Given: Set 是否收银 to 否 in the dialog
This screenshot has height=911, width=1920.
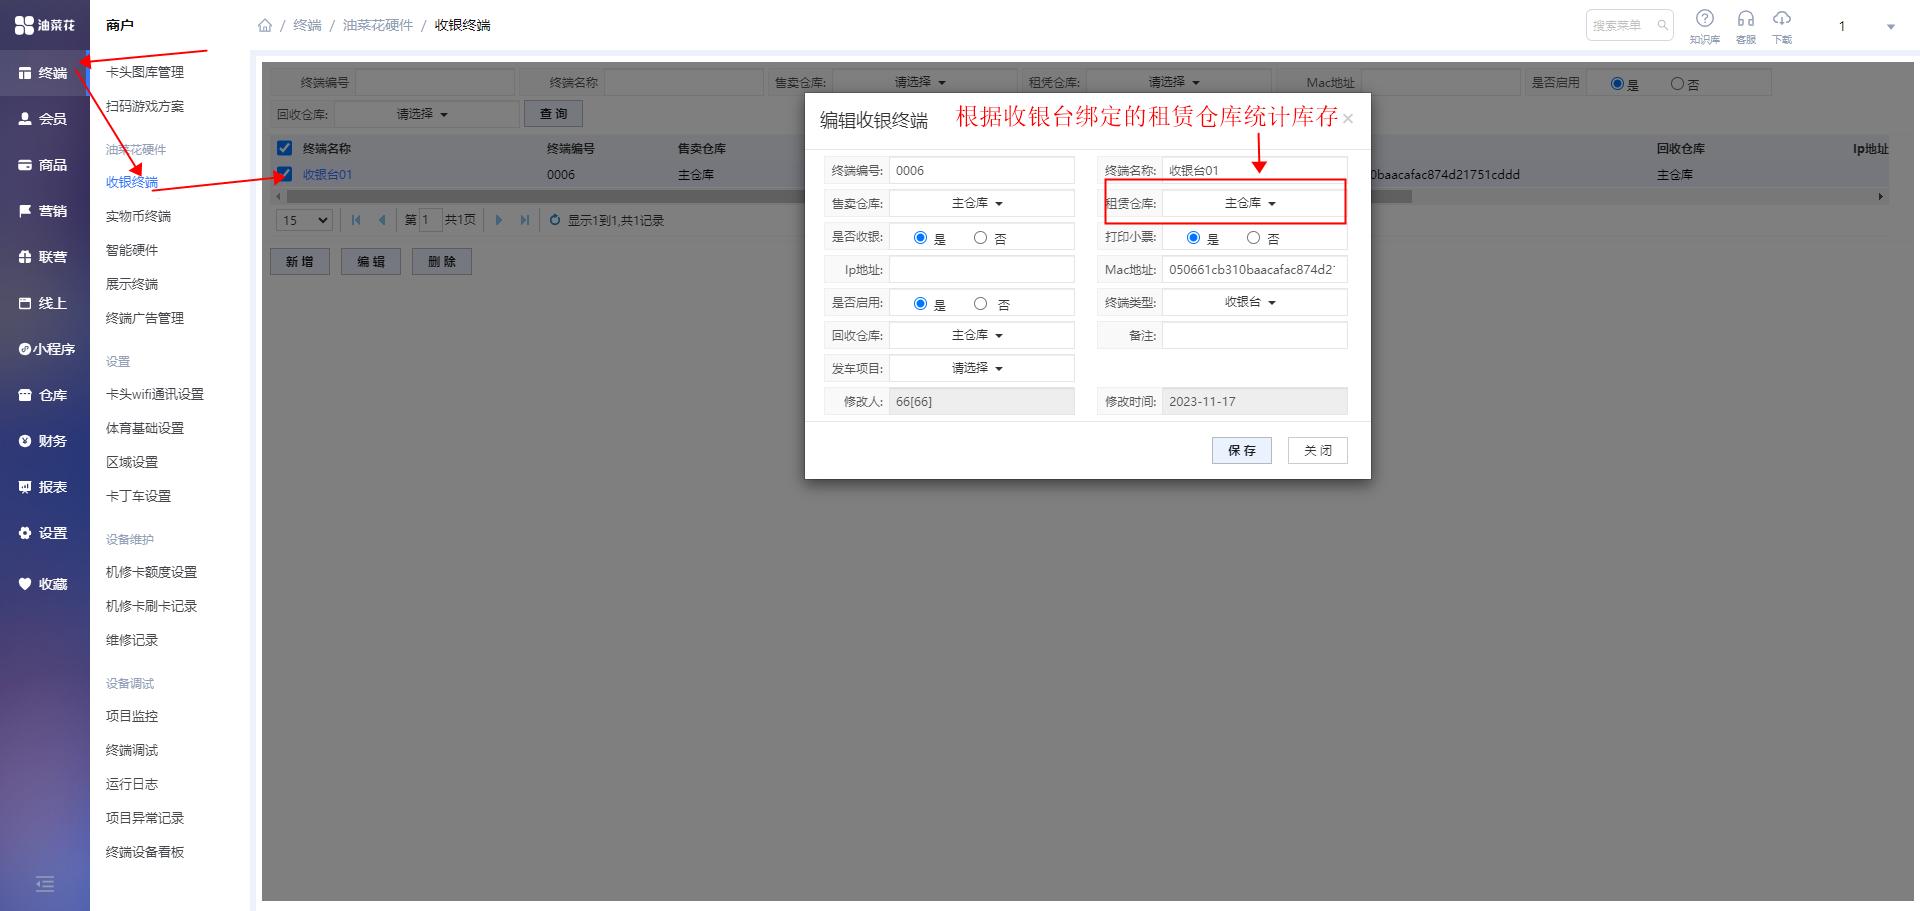Looking at the screenshot, I should 981,238.
